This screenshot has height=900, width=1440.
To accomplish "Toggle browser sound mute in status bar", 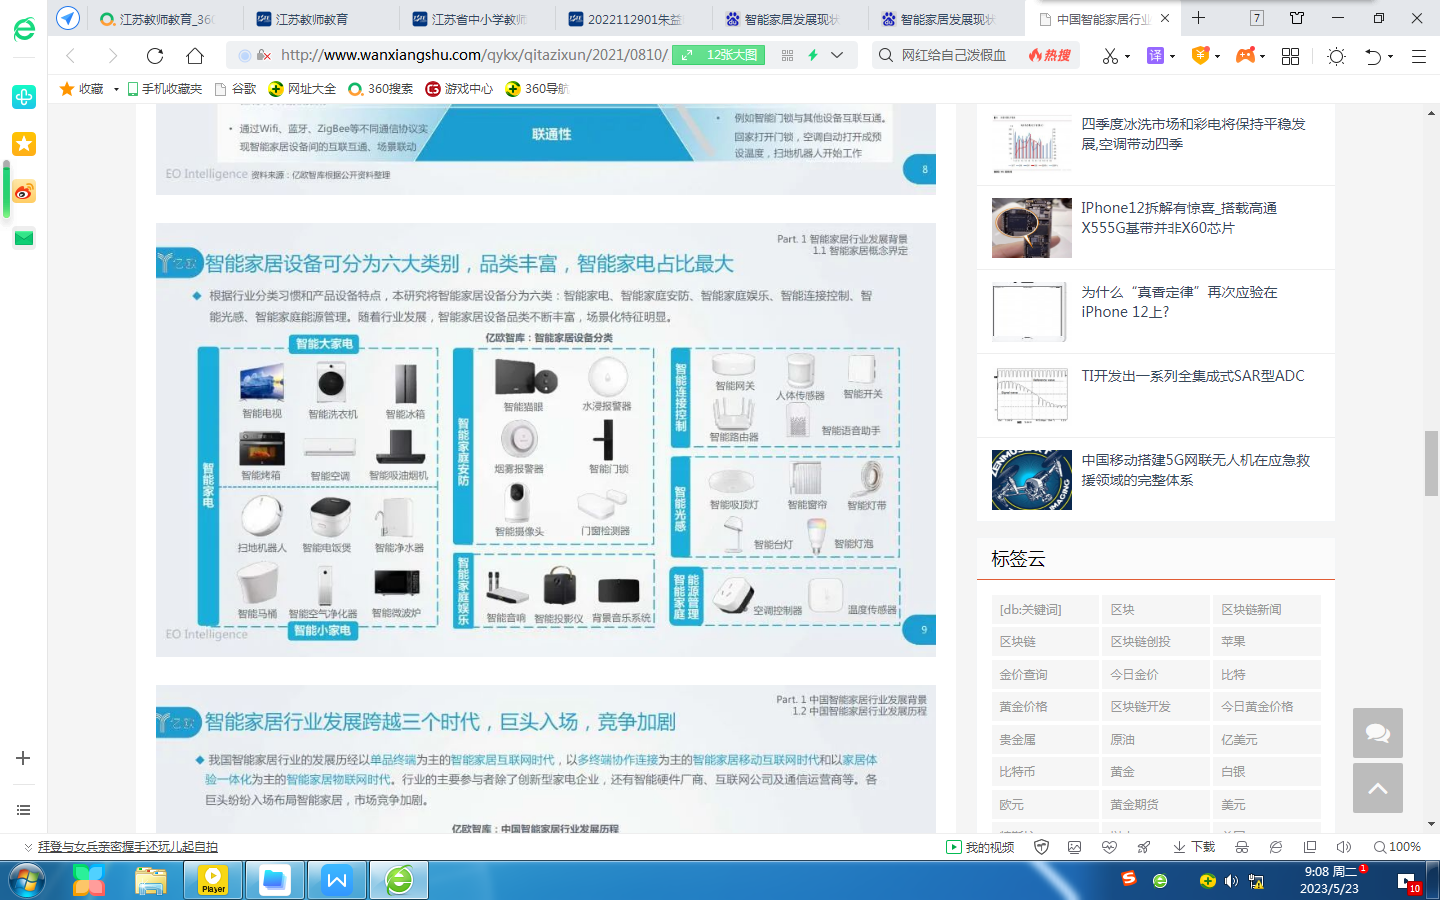I will click(1343, 847).
